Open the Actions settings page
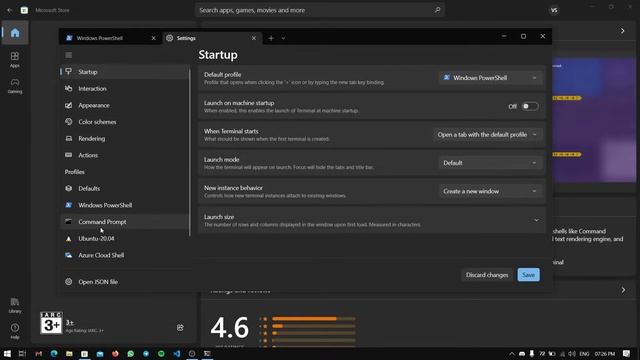 (124, 155)
